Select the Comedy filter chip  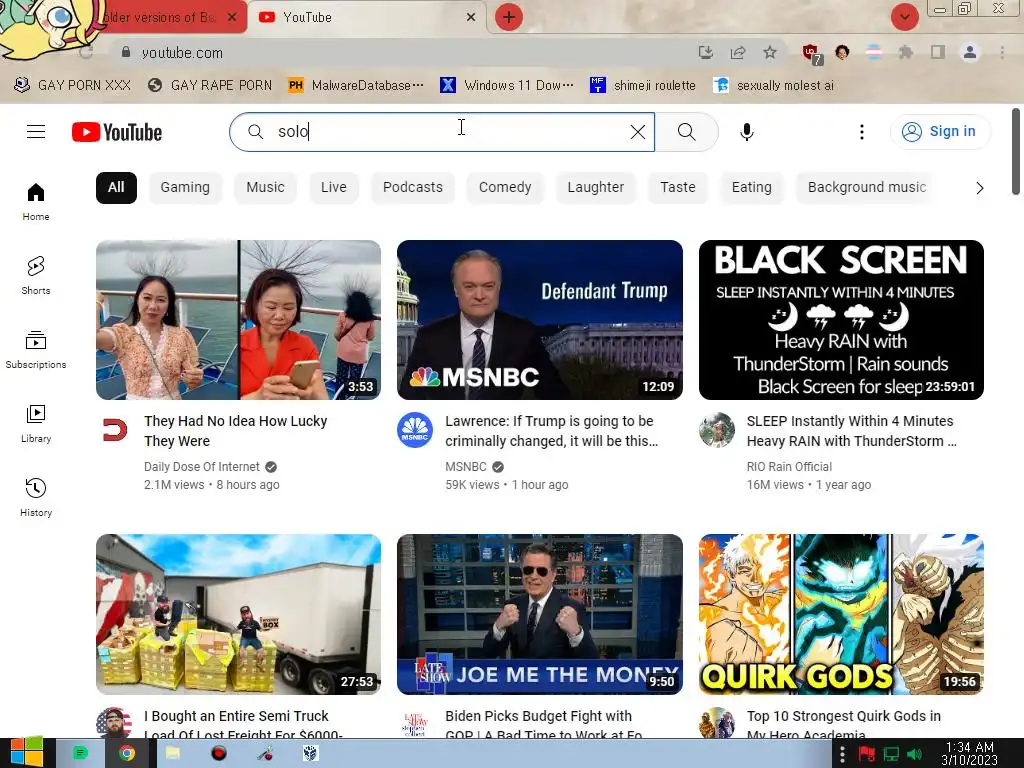tap(505, 187)
